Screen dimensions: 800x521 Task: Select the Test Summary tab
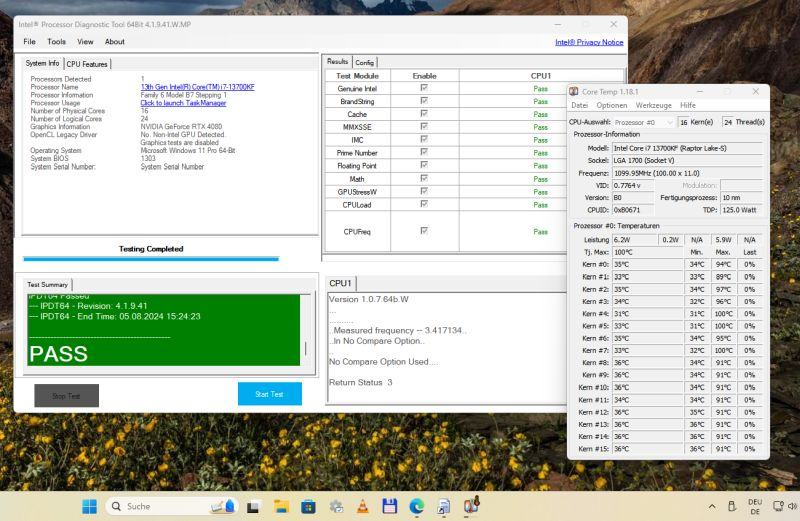tap(47, 284)
